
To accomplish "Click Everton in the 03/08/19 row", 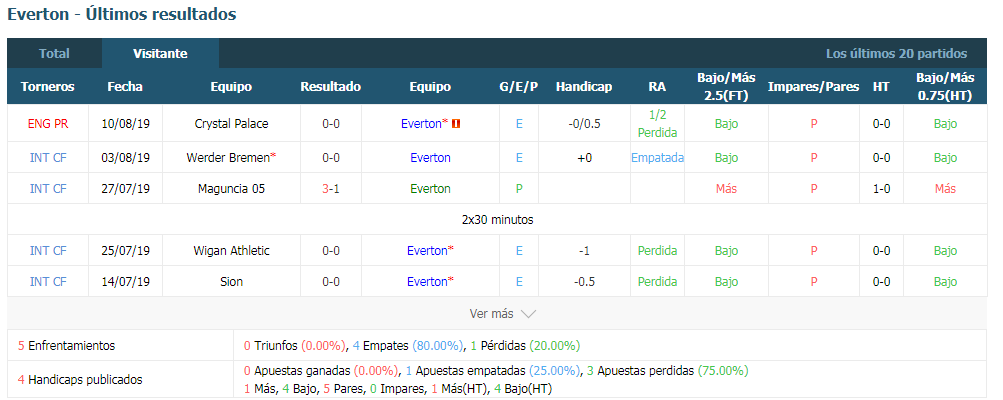I will click(x=430, y=157).
